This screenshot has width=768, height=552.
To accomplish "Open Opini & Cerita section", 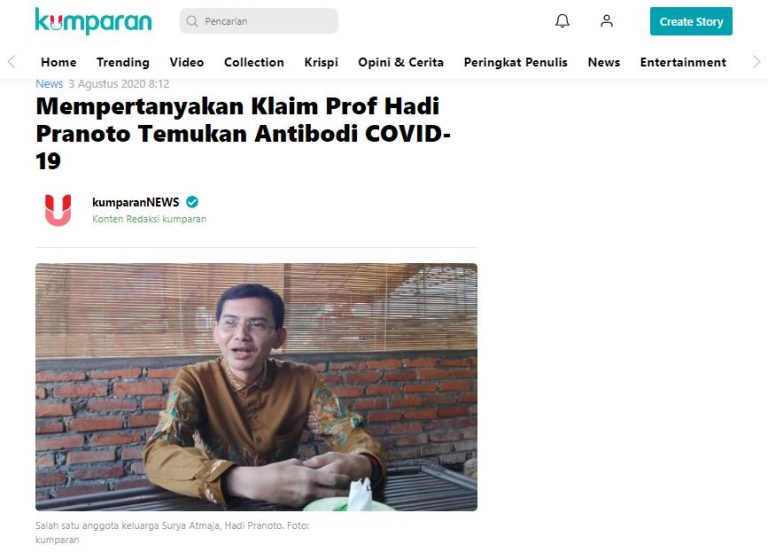I will point(401,62).
